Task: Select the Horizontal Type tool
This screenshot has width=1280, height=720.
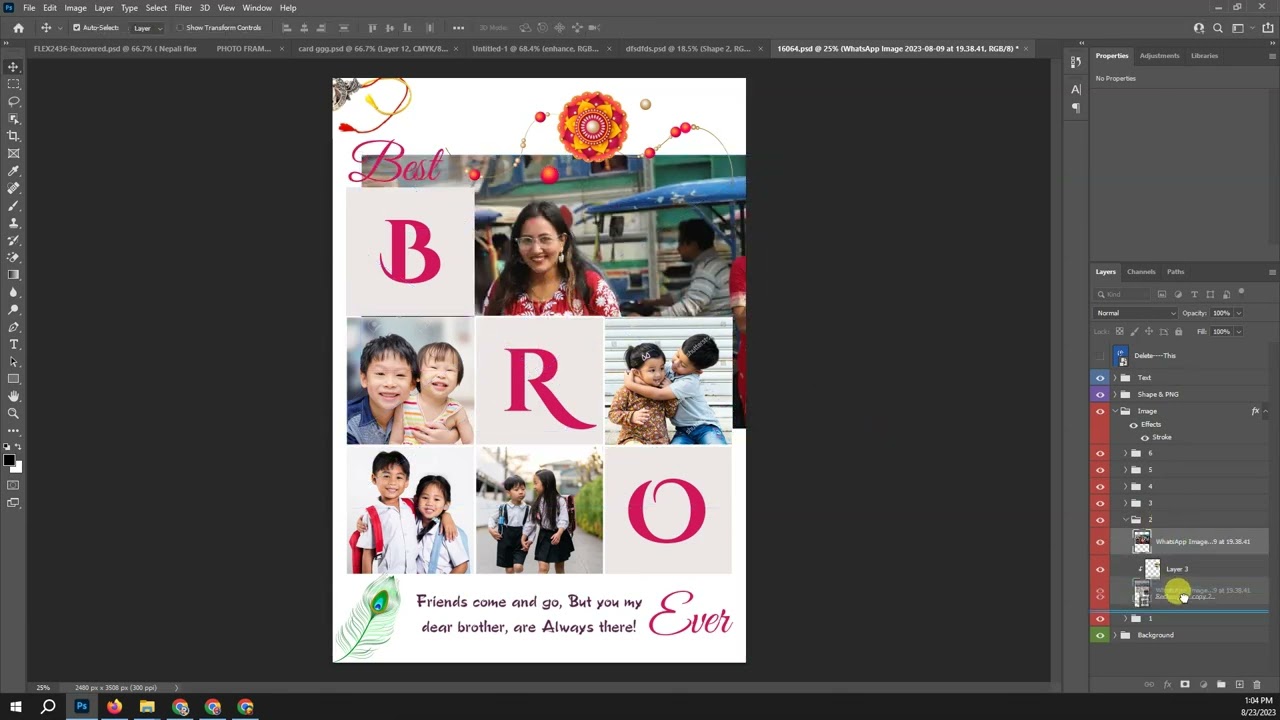Action: click(13, 344)
